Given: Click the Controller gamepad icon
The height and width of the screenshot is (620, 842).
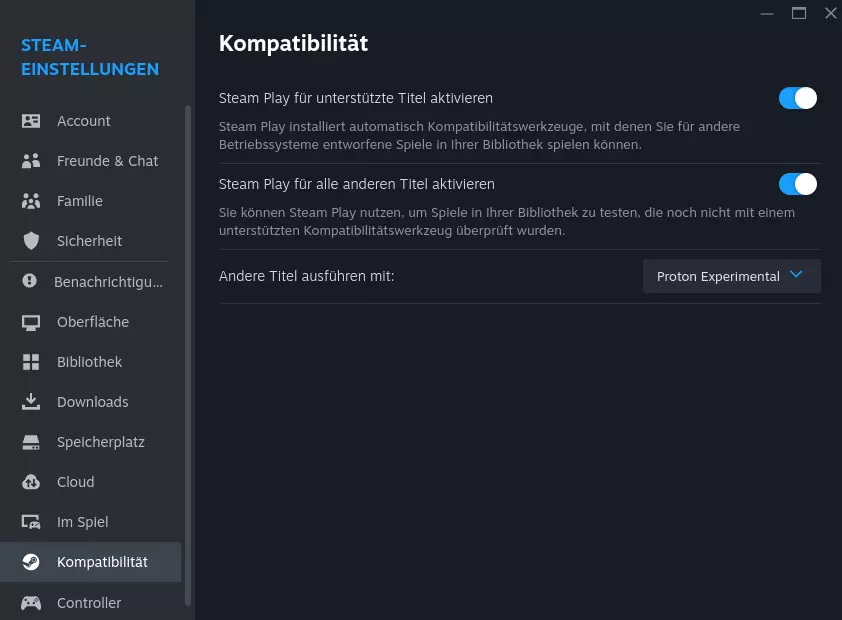Looking at the screenshot, I should [x=31, y=603].
